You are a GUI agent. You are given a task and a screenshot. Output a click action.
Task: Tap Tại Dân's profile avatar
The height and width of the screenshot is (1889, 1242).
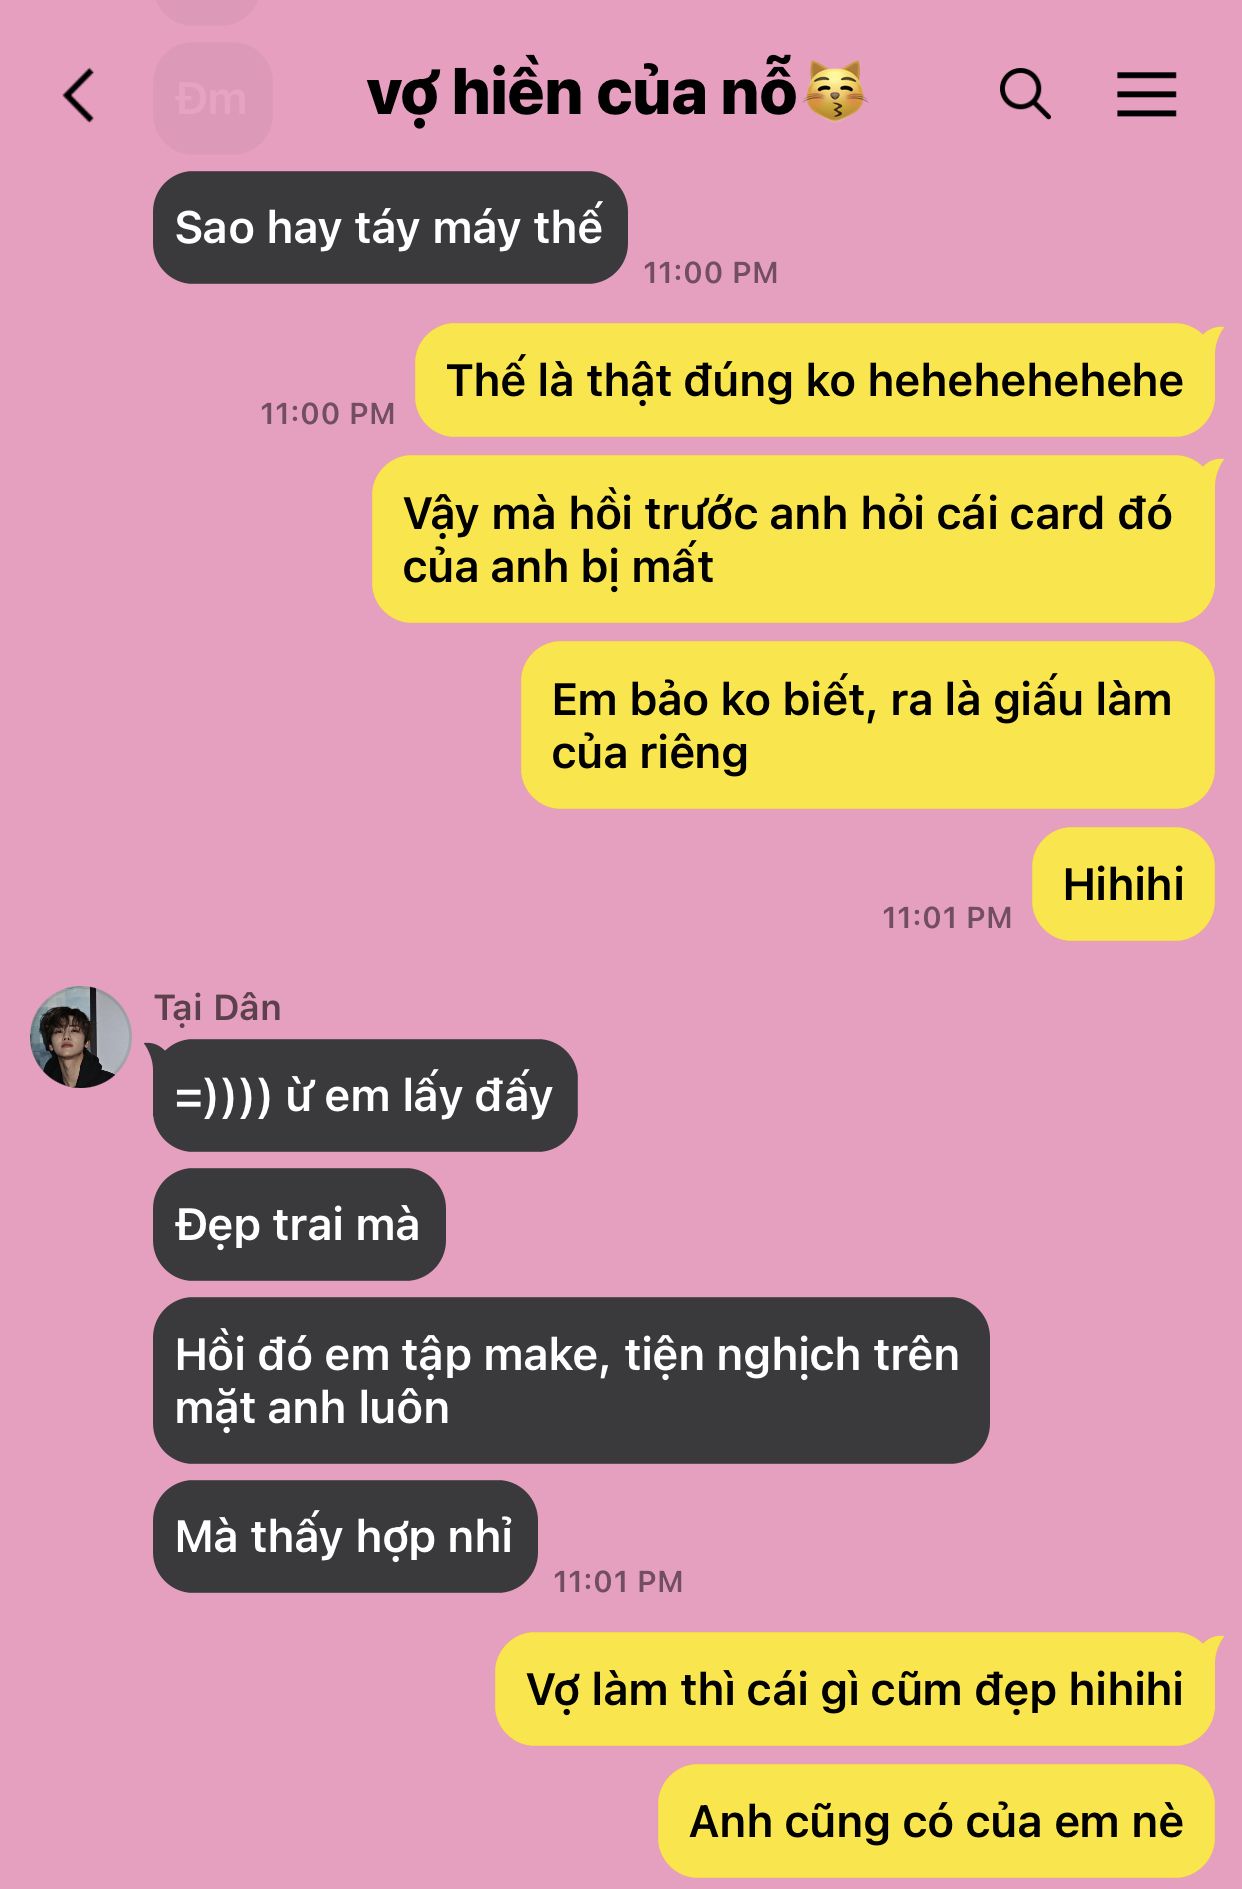tap(81, 1037)
